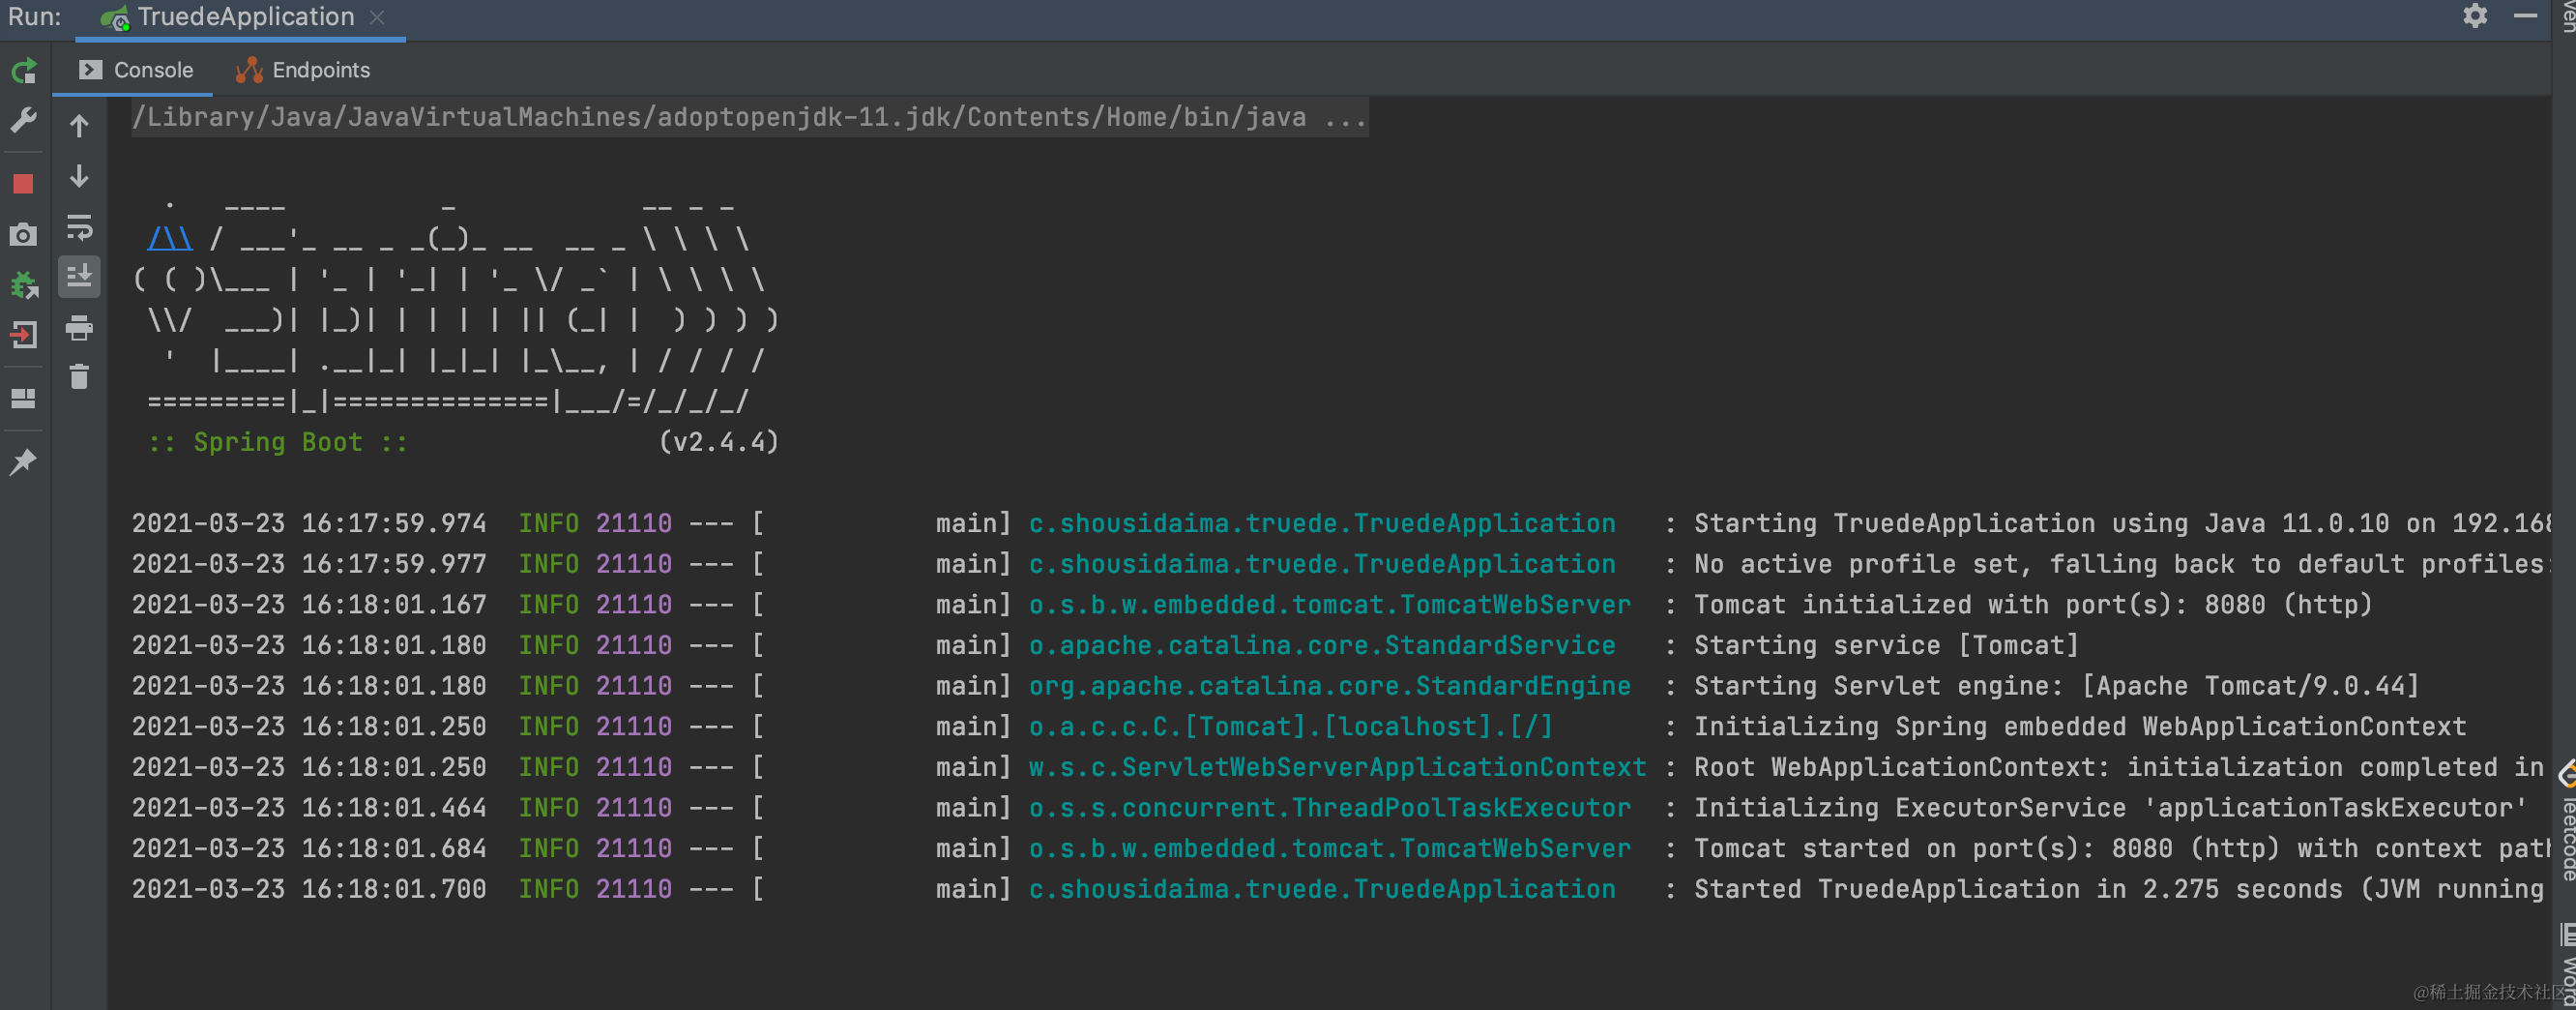This screenshot has height=1010, width=2576.
Task: Click the log line Starting service [Tomcat]
Action: tap(1886, 646)
